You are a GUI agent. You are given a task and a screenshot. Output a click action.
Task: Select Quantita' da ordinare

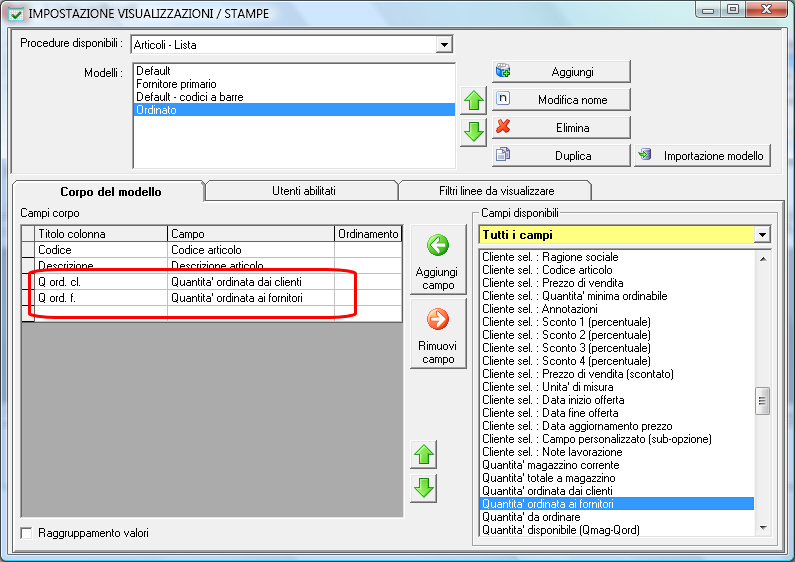click(617, 517)
